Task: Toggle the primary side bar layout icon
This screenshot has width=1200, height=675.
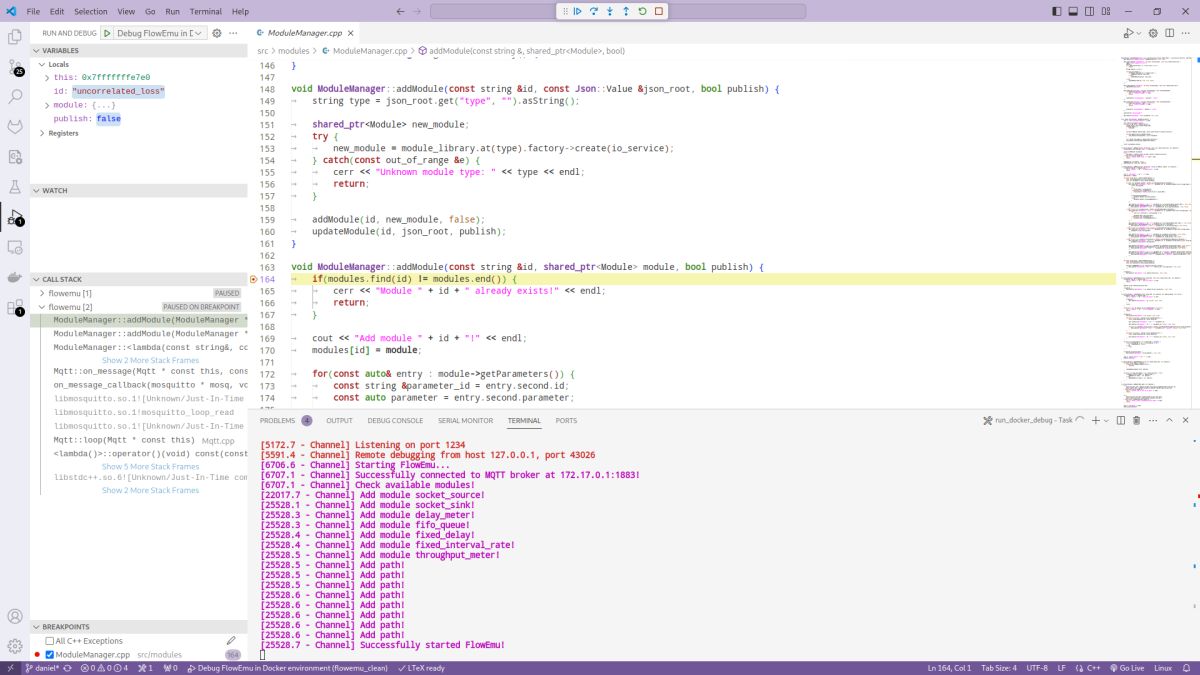Action: pyautogui.click(x=1059, y=11)
